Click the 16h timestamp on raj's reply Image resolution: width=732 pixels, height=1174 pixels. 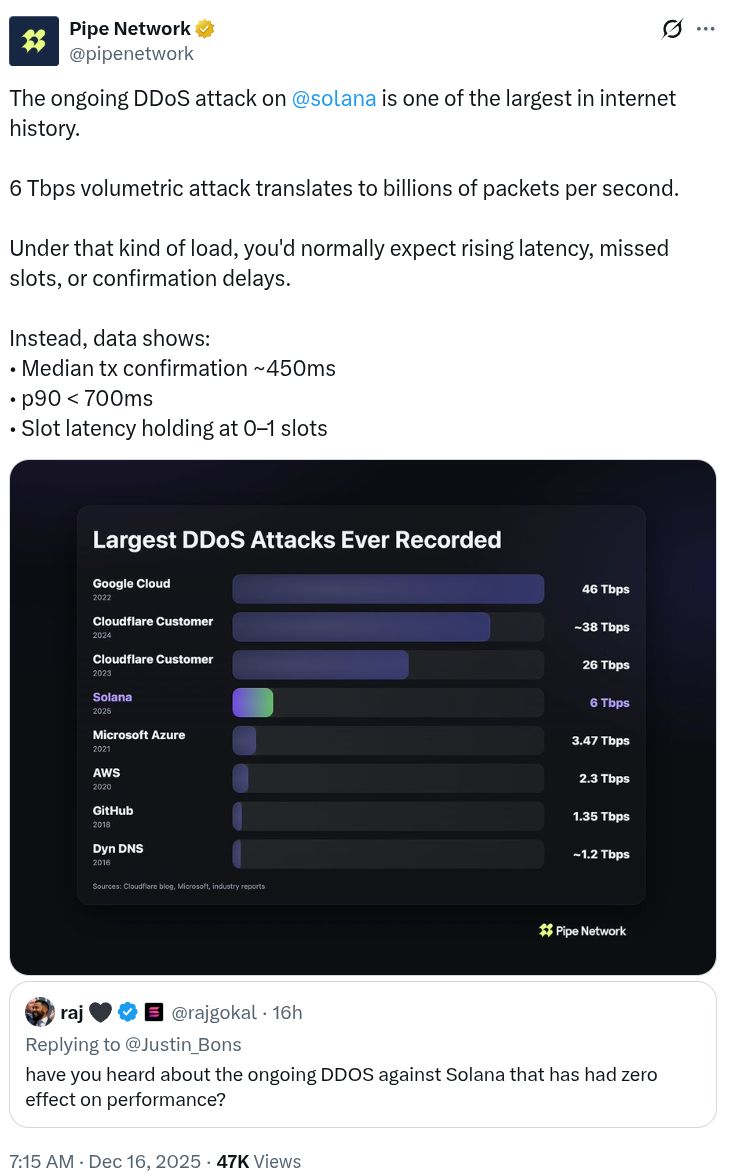coord(287,1012)
